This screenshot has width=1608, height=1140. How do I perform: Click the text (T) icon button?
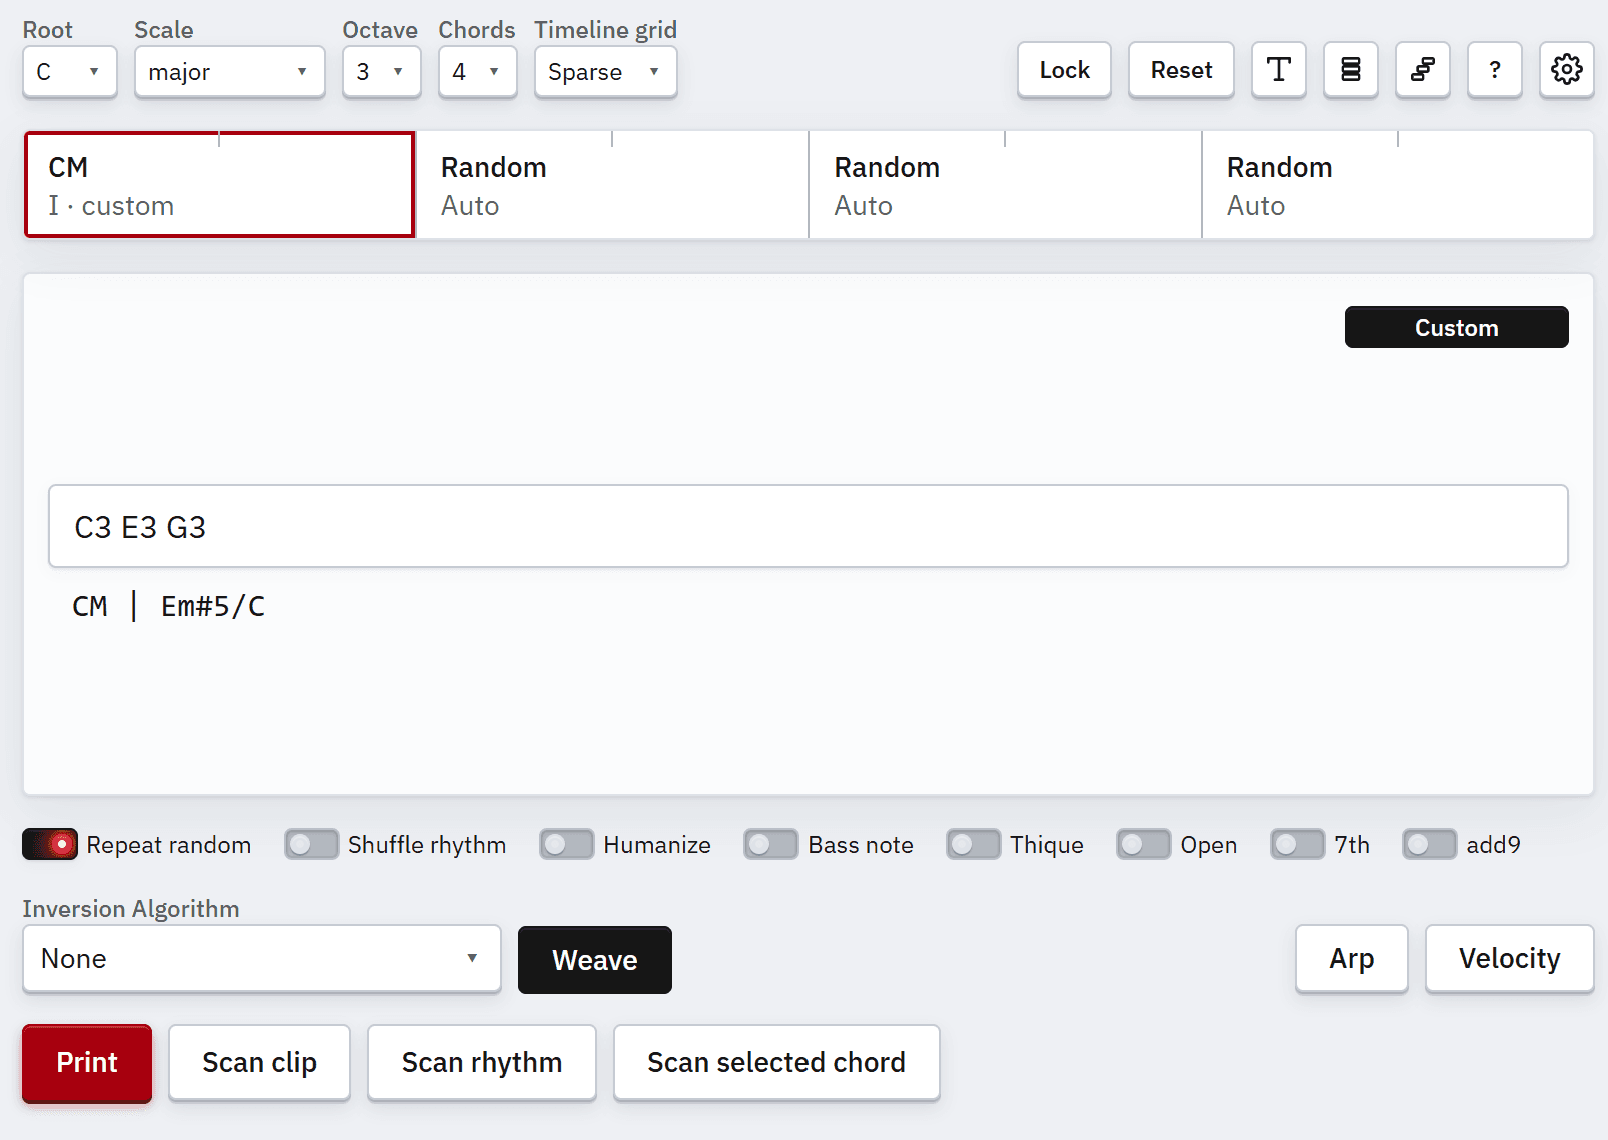(1278, 70)
